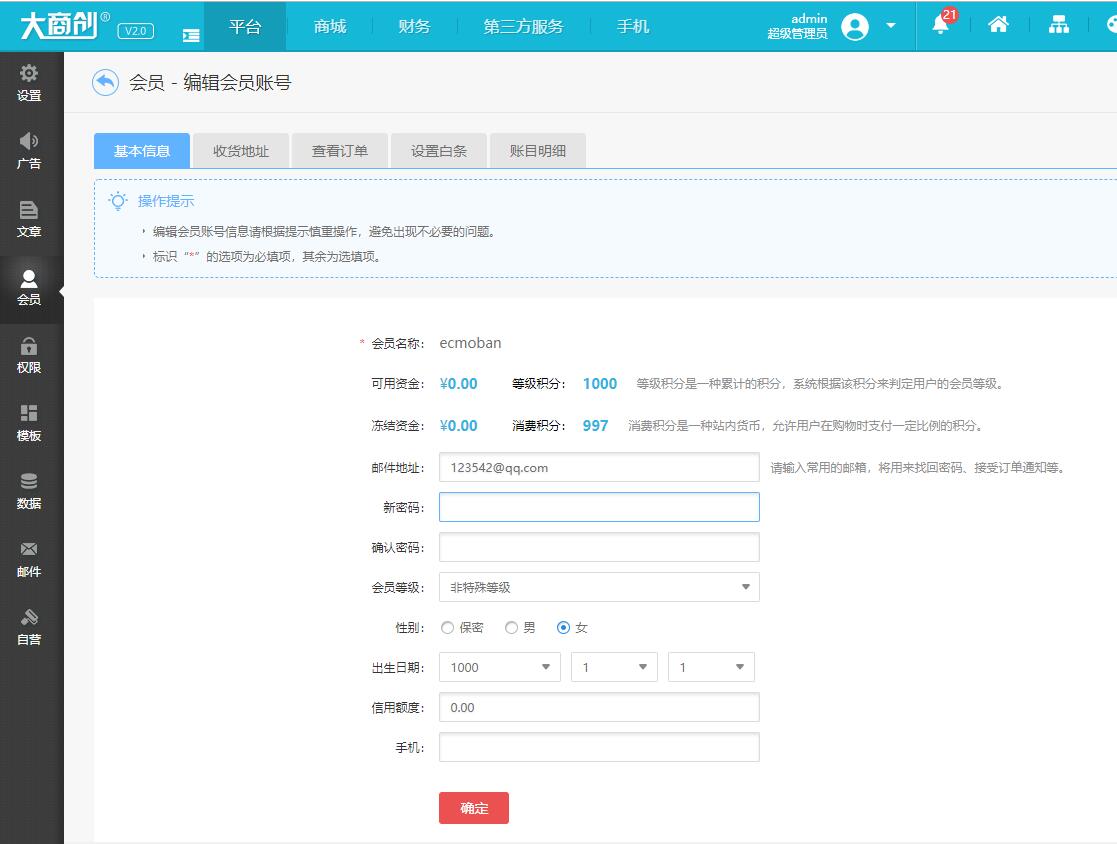Select the 女 gender radio button

pos(564,627)
